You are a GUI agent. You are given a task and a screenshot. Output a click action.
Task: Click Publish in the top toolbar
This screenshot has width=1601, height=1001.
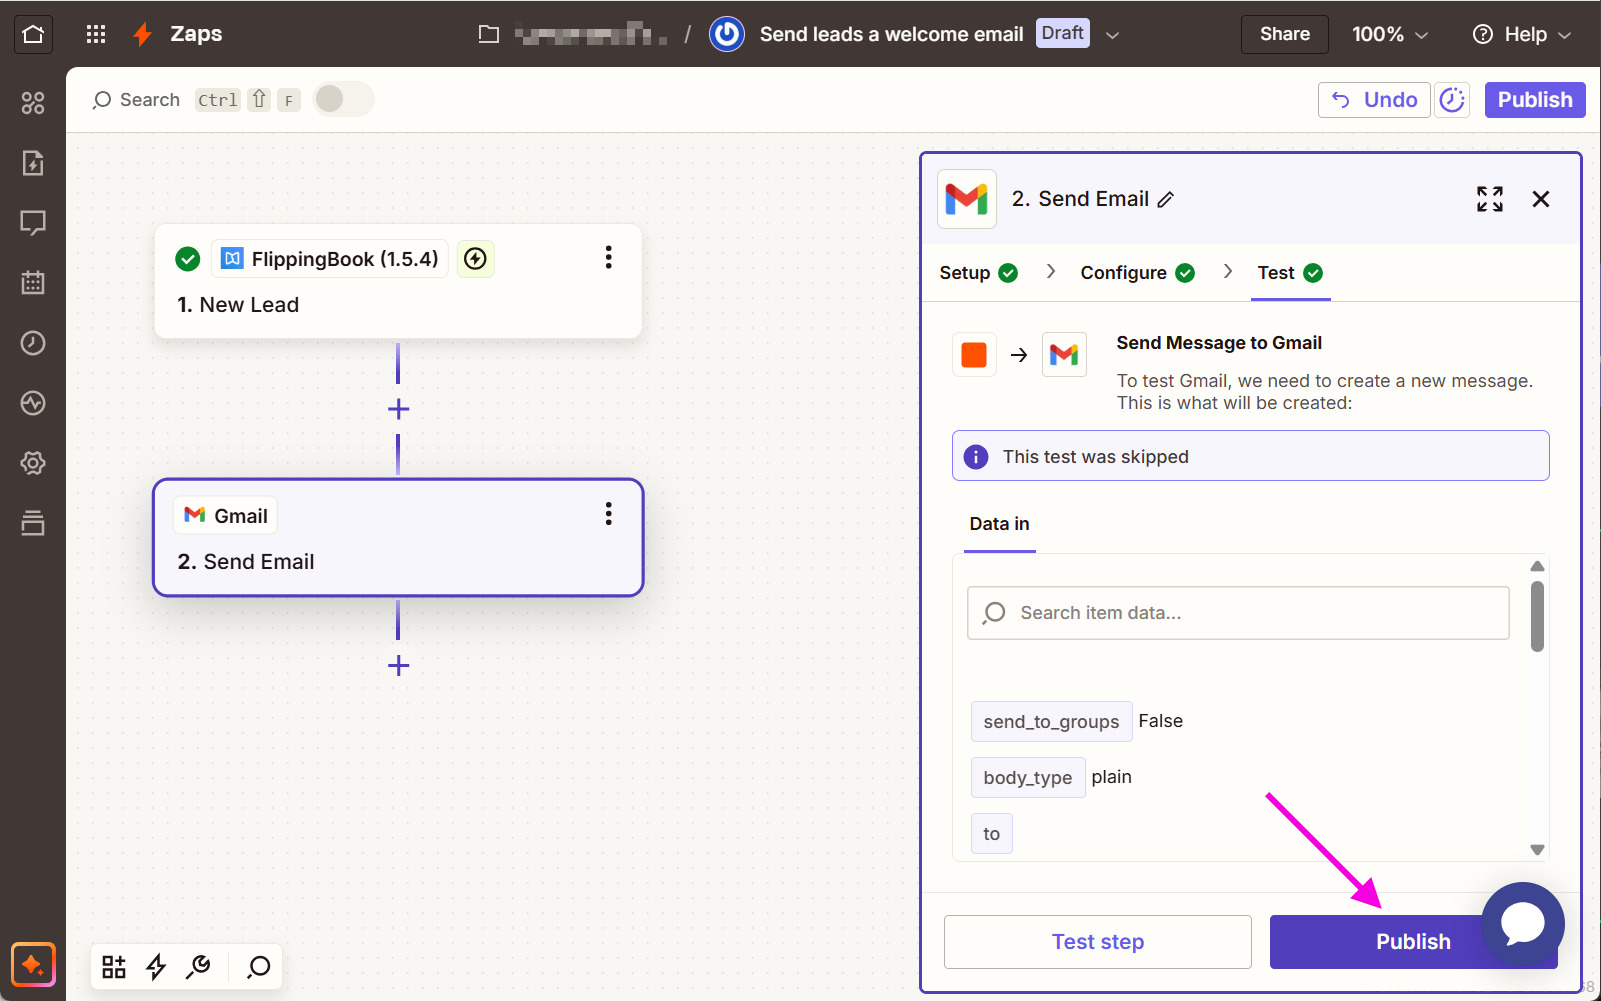tap(1535, 100)
